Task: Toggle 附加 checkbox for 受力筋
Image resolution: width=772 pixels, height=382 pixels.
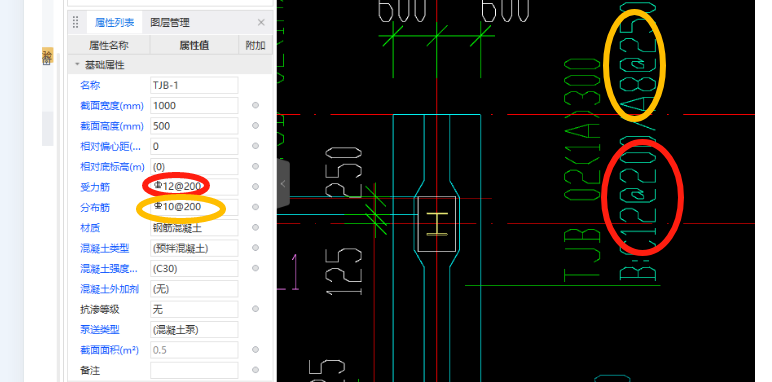Action: [255, 187]
